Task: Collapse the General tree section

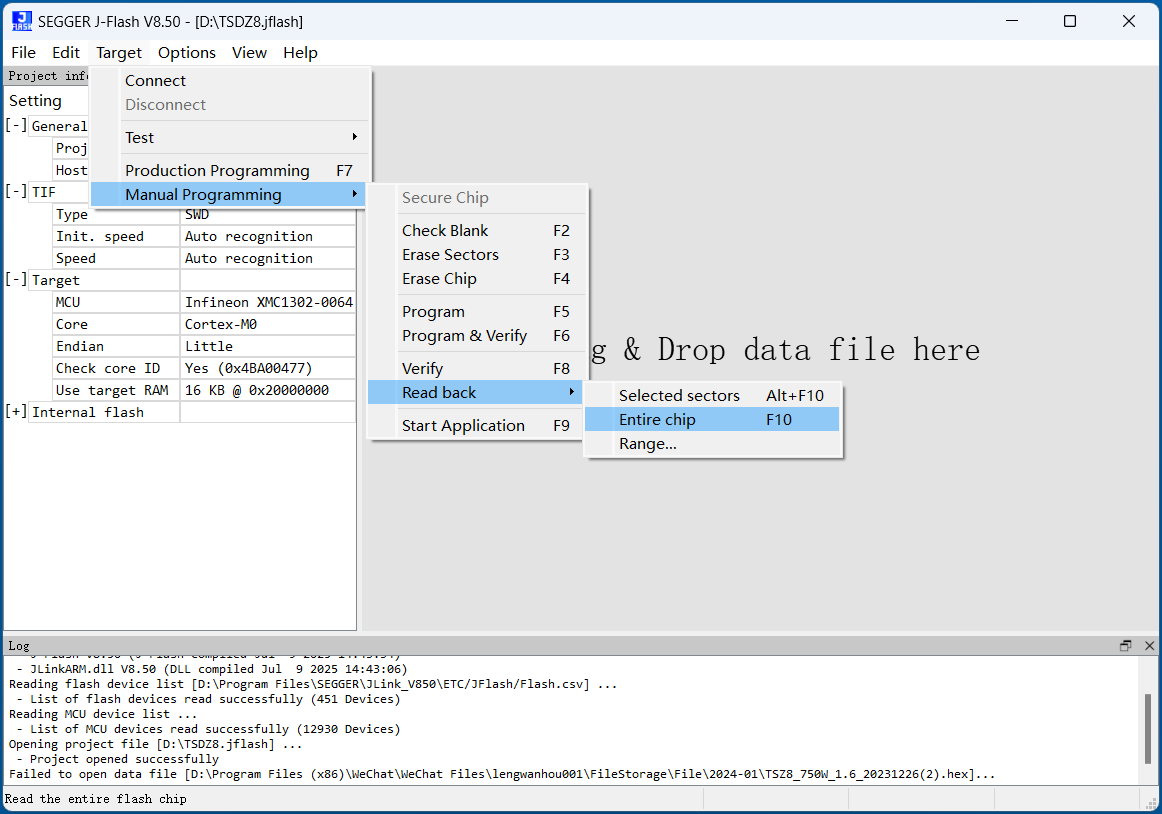Action: pyautogui.click(x=16, y=125)
